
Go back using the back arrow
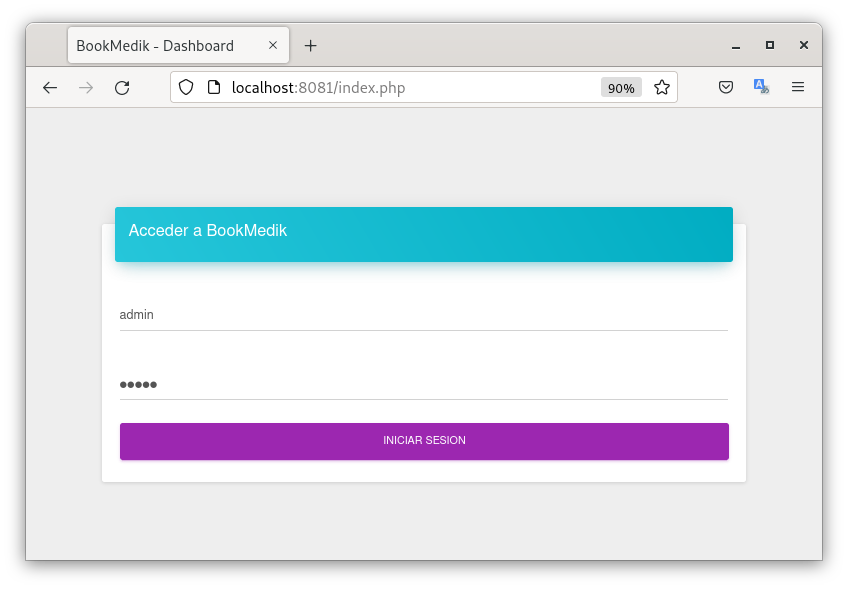pos(50,88)
